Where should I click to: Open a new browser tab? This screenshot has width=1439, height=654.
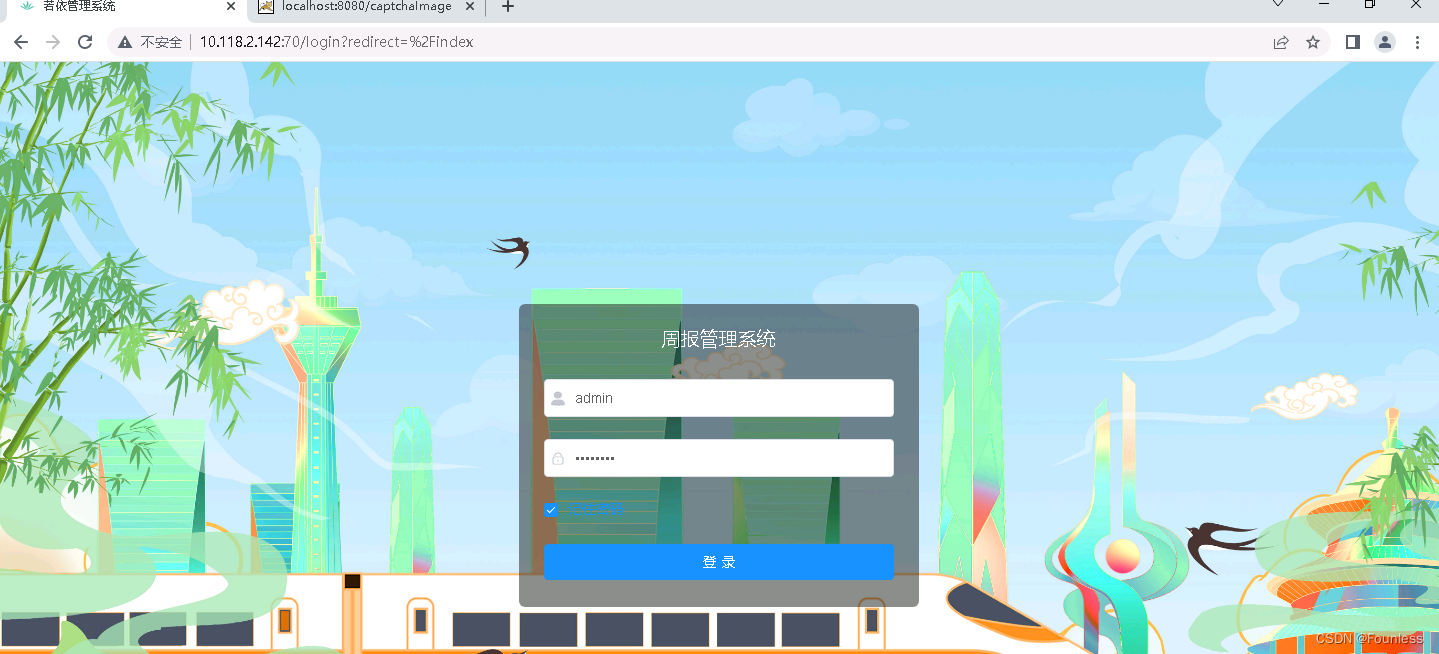pos(508,7)
